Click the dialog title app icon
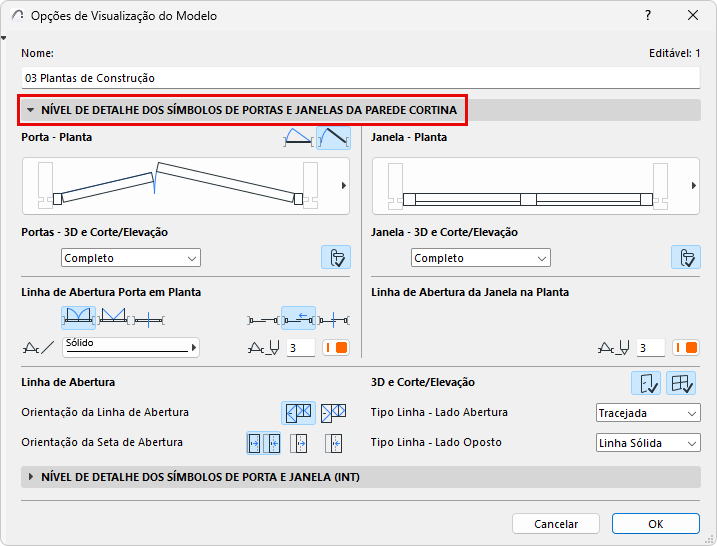Viewport: 717px width, 546px height. coord(17,16)
